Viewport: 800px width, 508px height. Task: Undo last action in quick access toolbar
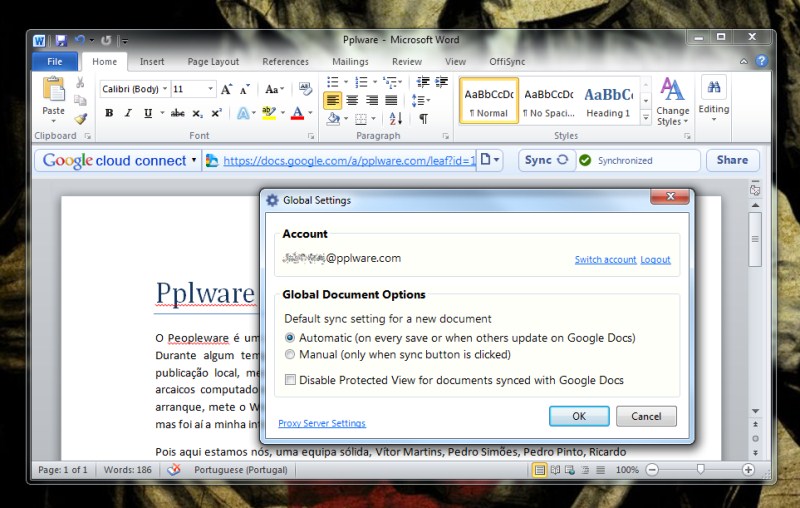click(80, 40)
